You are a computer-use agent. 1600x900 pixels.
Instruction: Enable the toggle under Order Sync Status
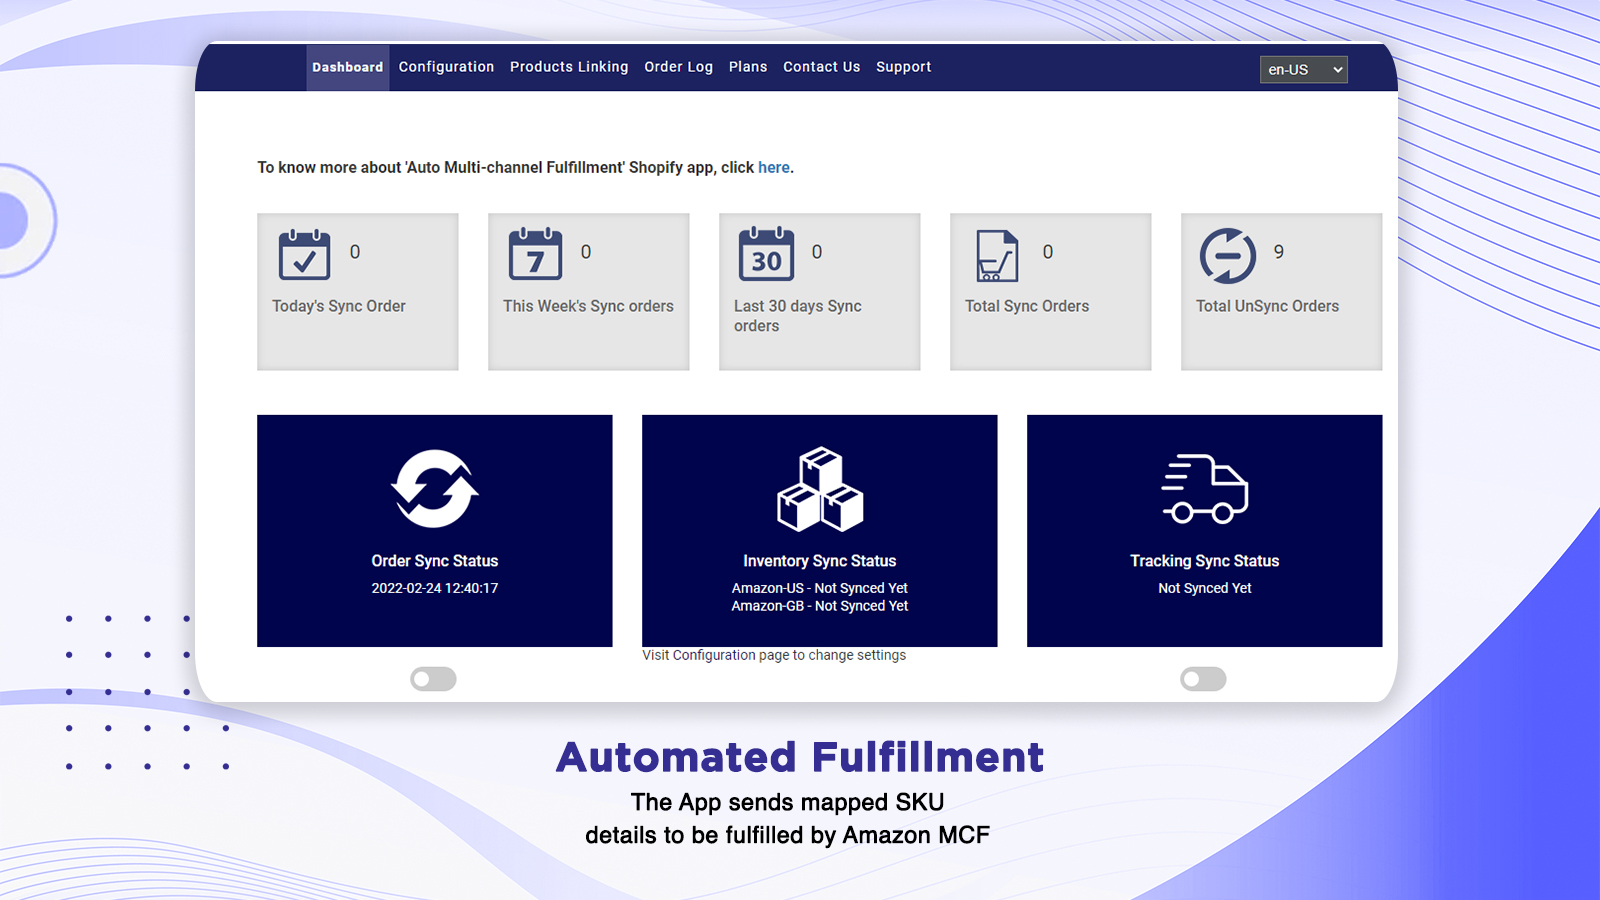433,679
